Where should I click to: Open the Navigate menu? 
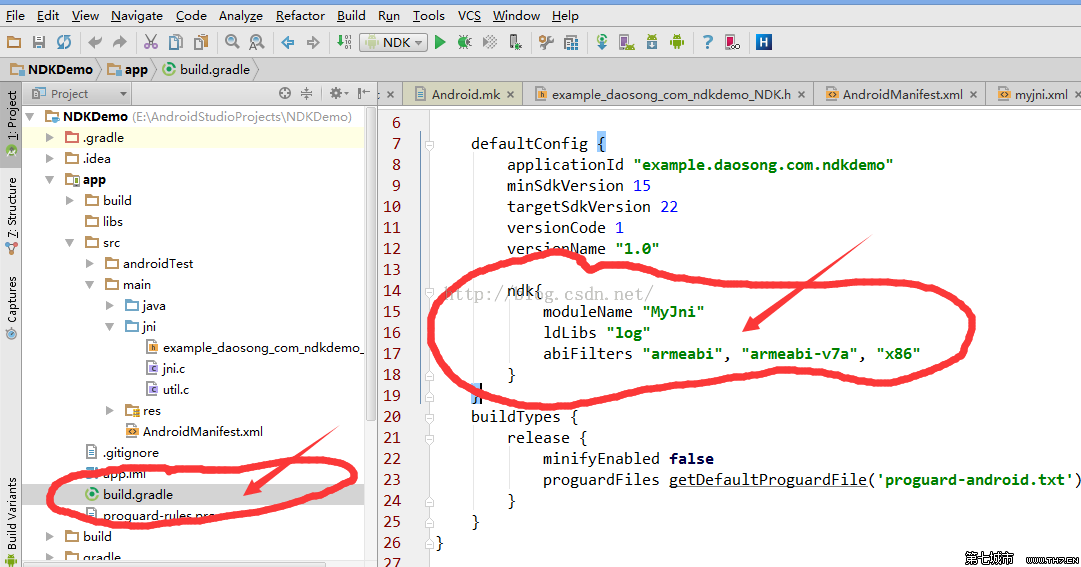point(137,15)
